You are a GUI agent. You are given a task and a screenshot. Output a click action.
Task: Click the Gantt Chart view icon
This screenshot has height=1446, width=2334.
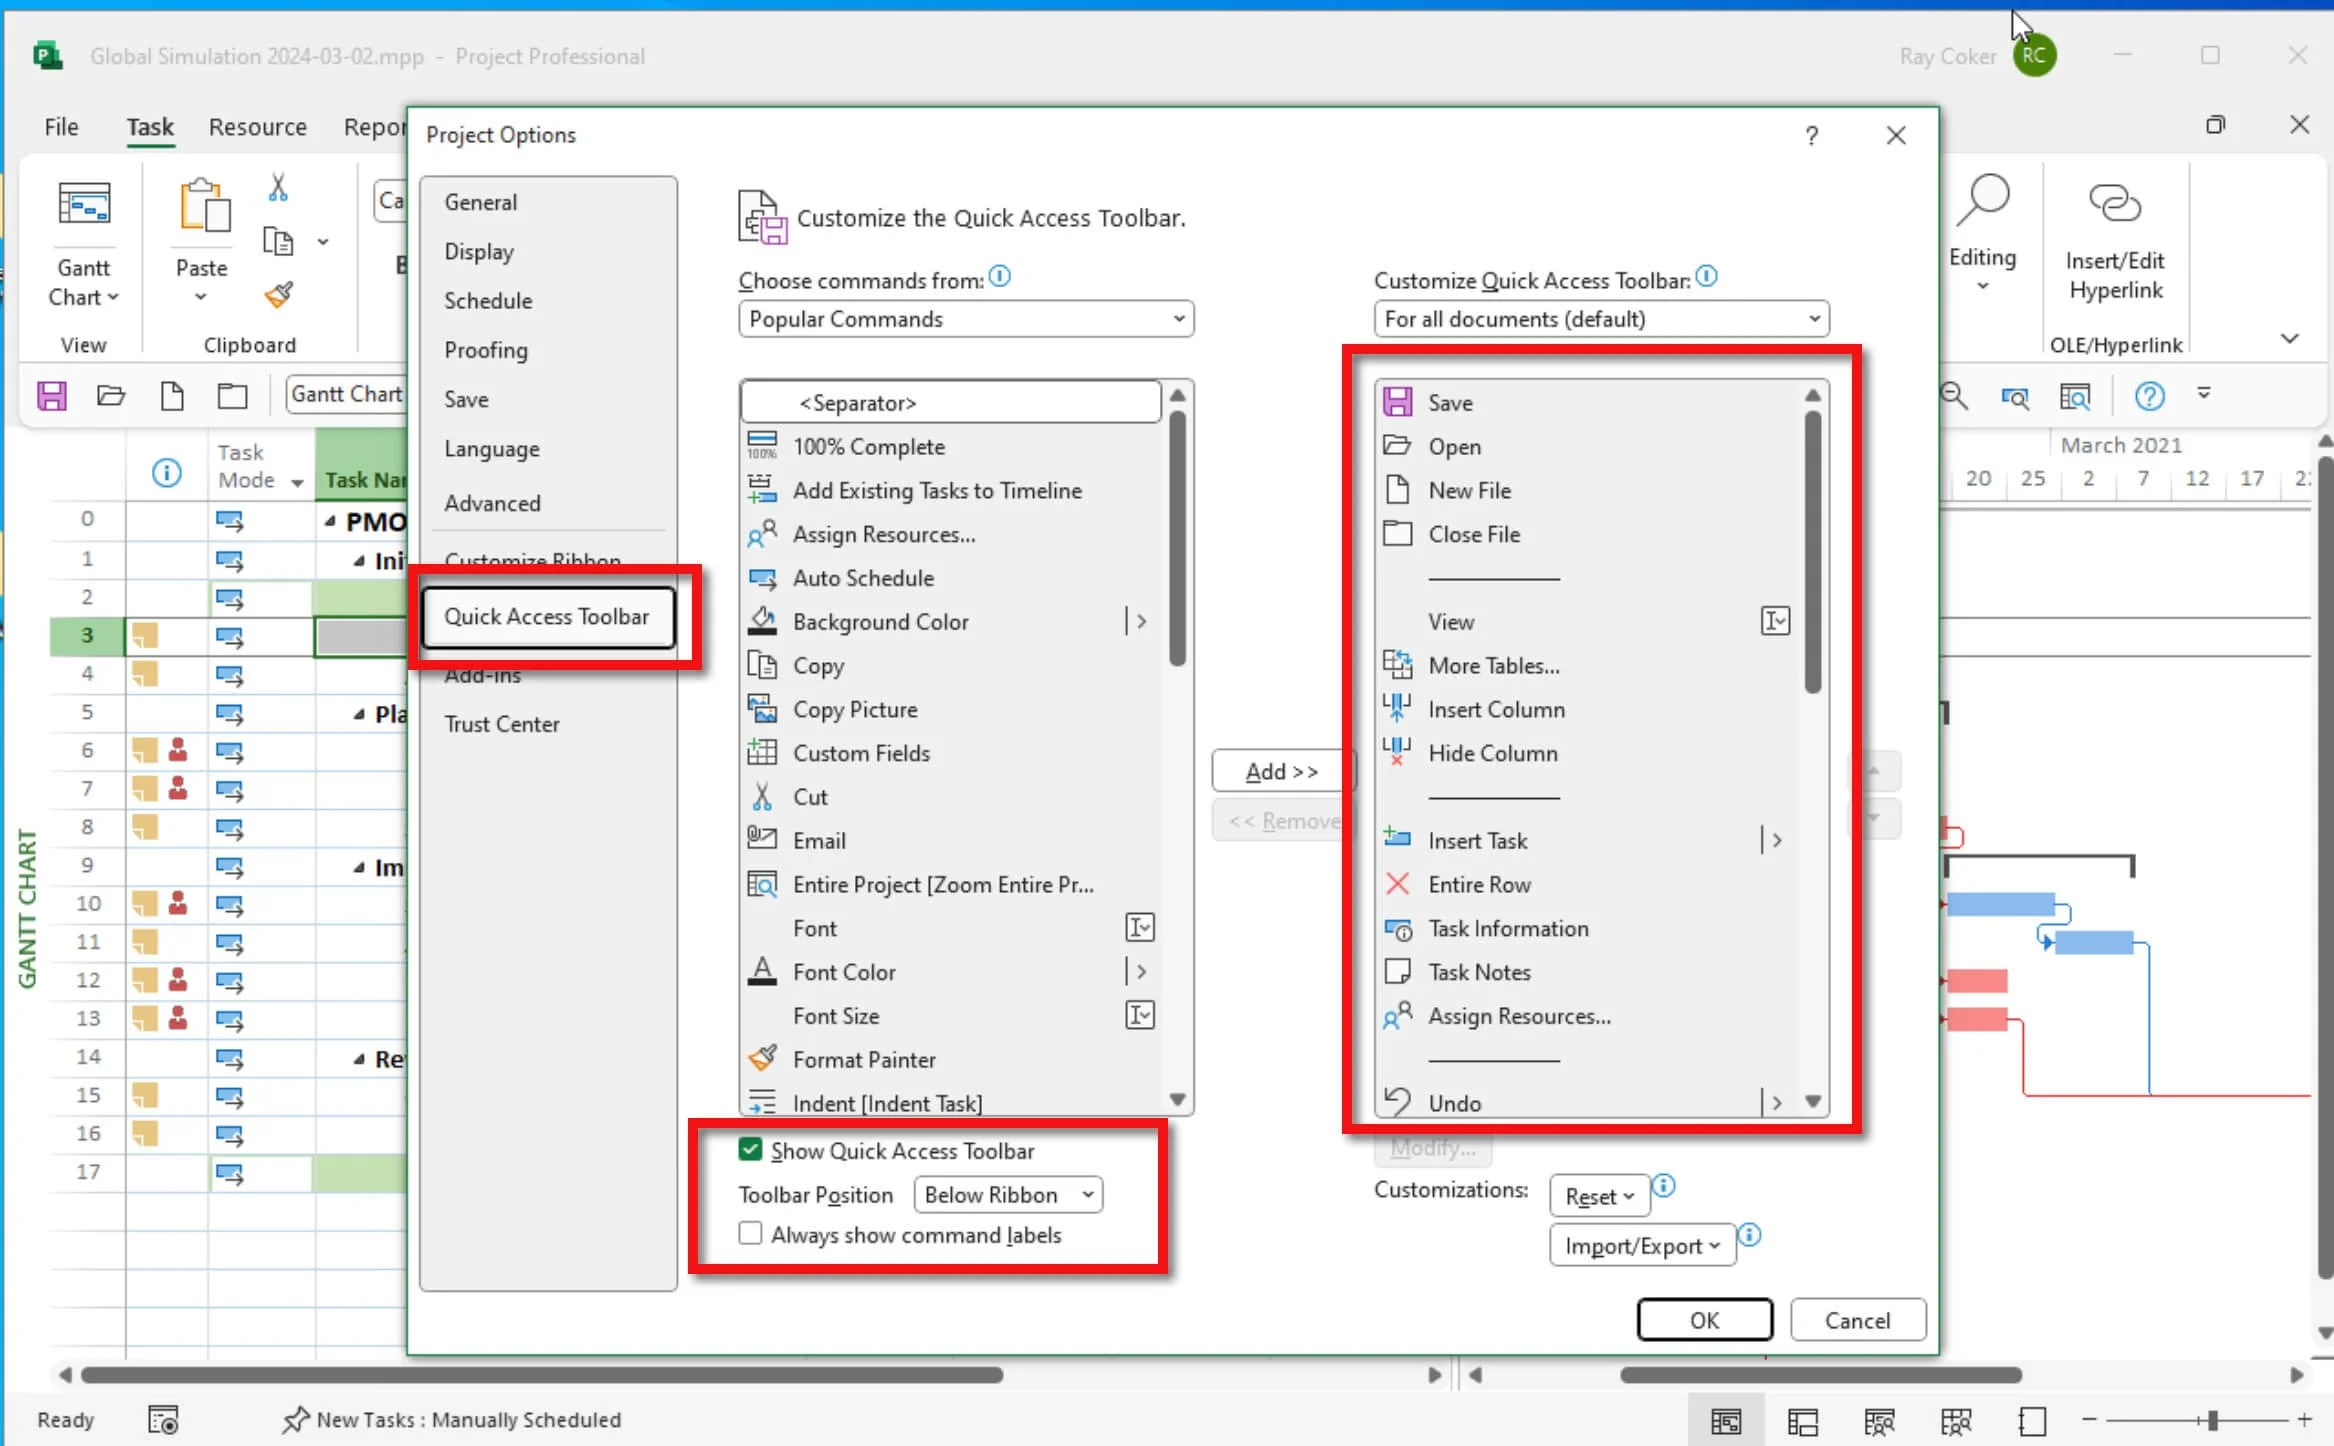click(x=84, y=204)
